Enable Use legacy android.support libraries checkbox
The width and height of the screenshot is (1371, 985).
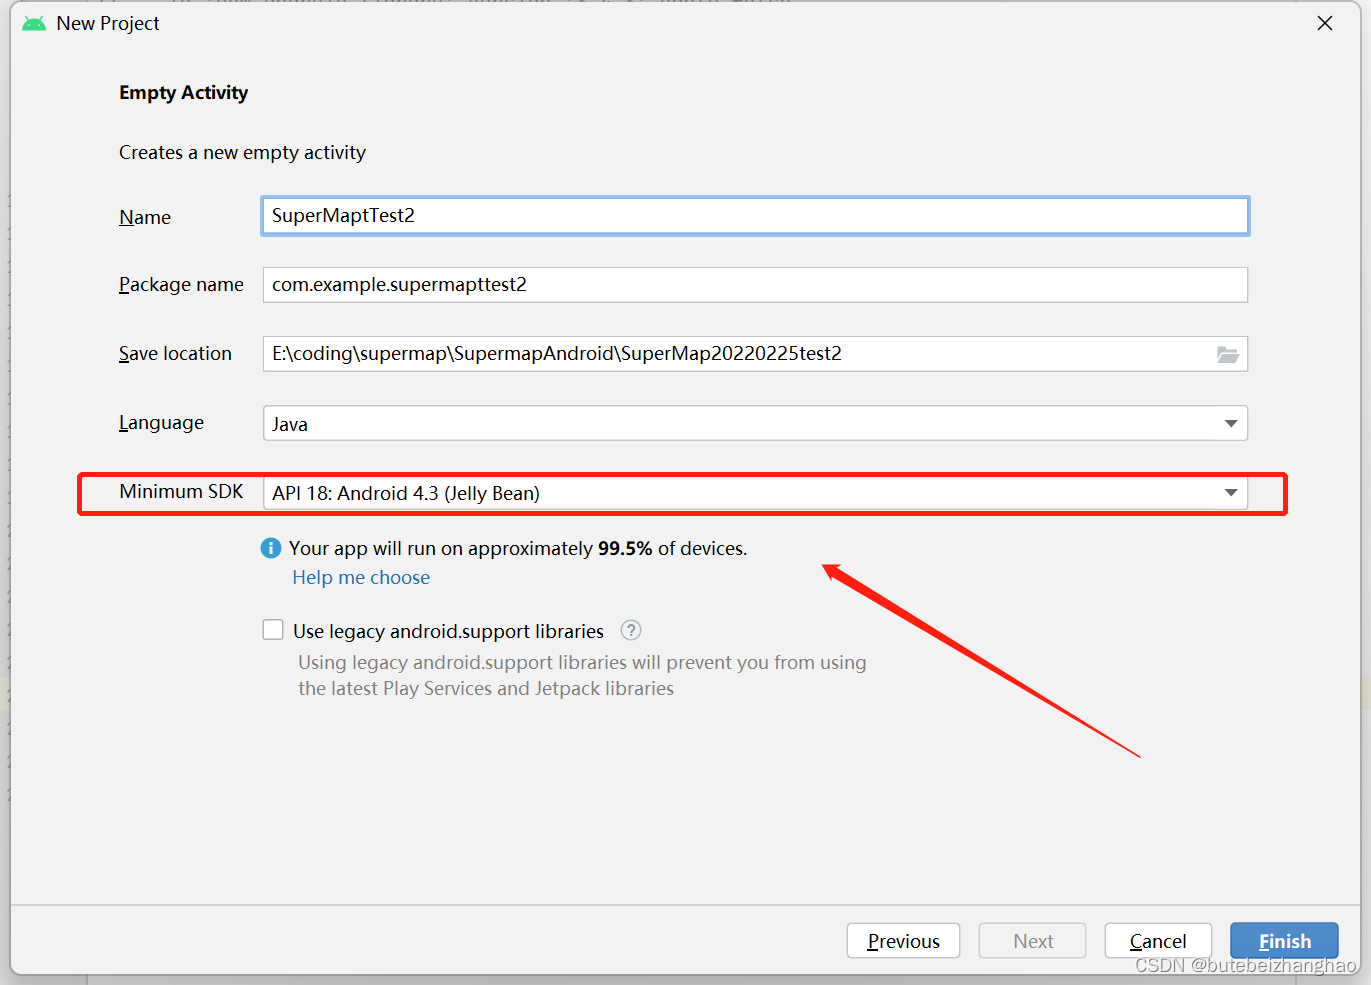point(273,630)
